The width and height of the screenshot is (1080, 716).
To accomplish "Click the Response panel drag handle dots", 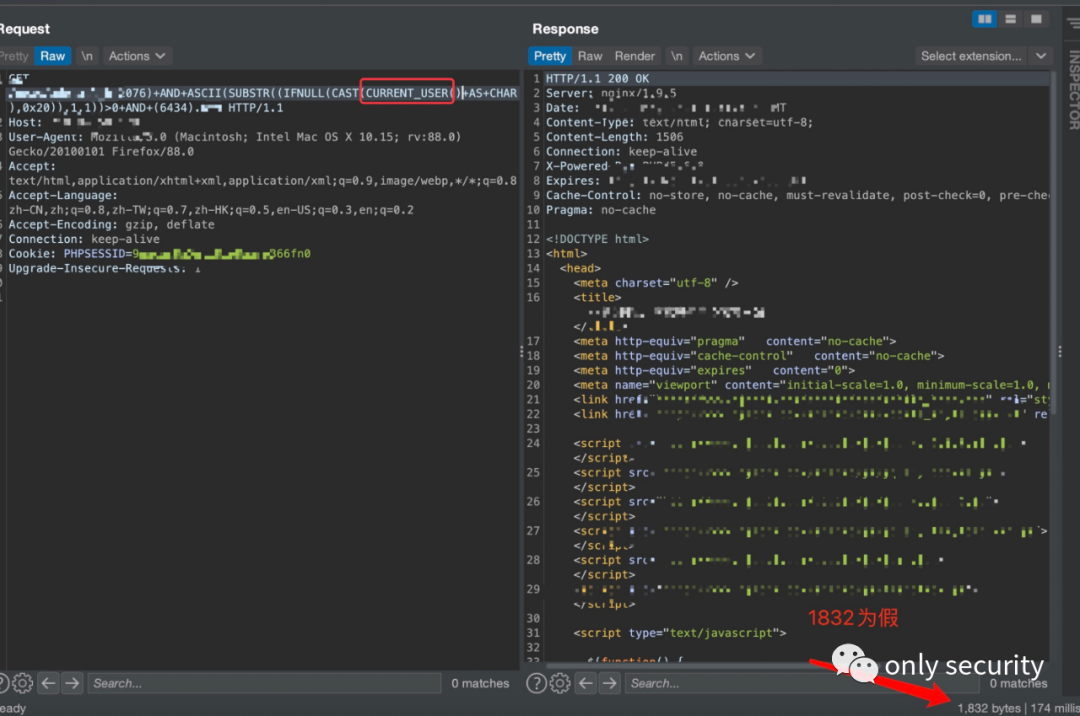I will click(x=1059, y=352).
